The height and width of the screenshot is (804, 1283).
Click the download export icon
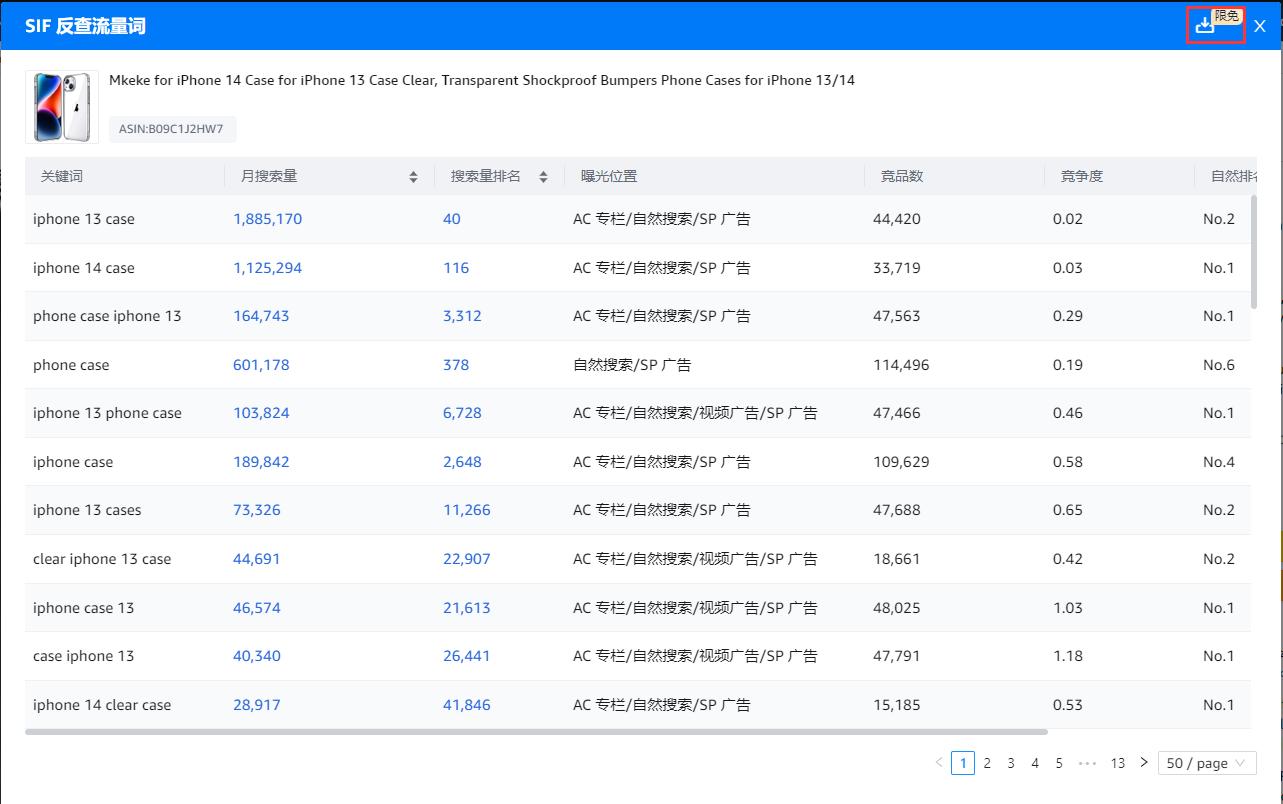(x=1204, y=26)
